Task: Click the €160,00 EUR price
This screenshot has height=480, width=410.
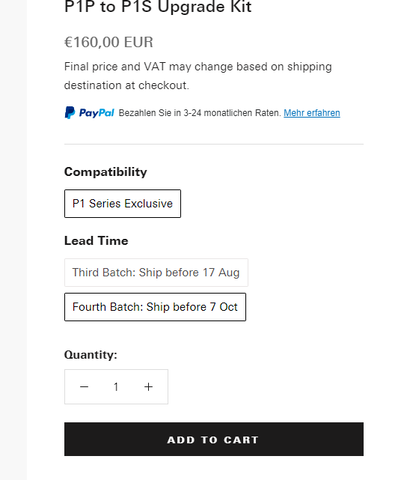Action: pyautogui.click(x=109, y=42)
